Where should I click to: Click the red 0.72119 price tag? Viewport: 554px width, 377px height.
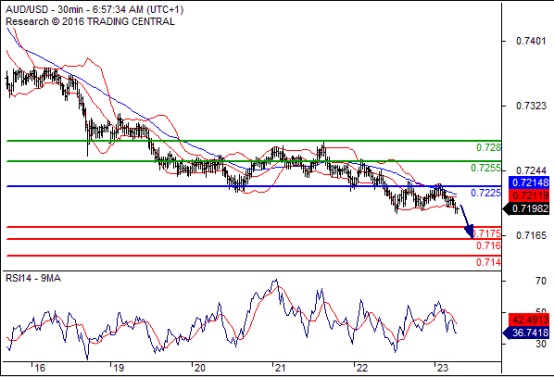point(529,195)
